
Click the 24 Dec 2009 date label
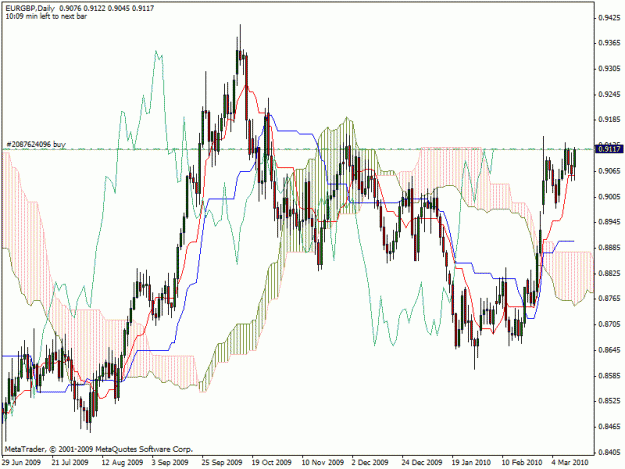click(422, 462)
